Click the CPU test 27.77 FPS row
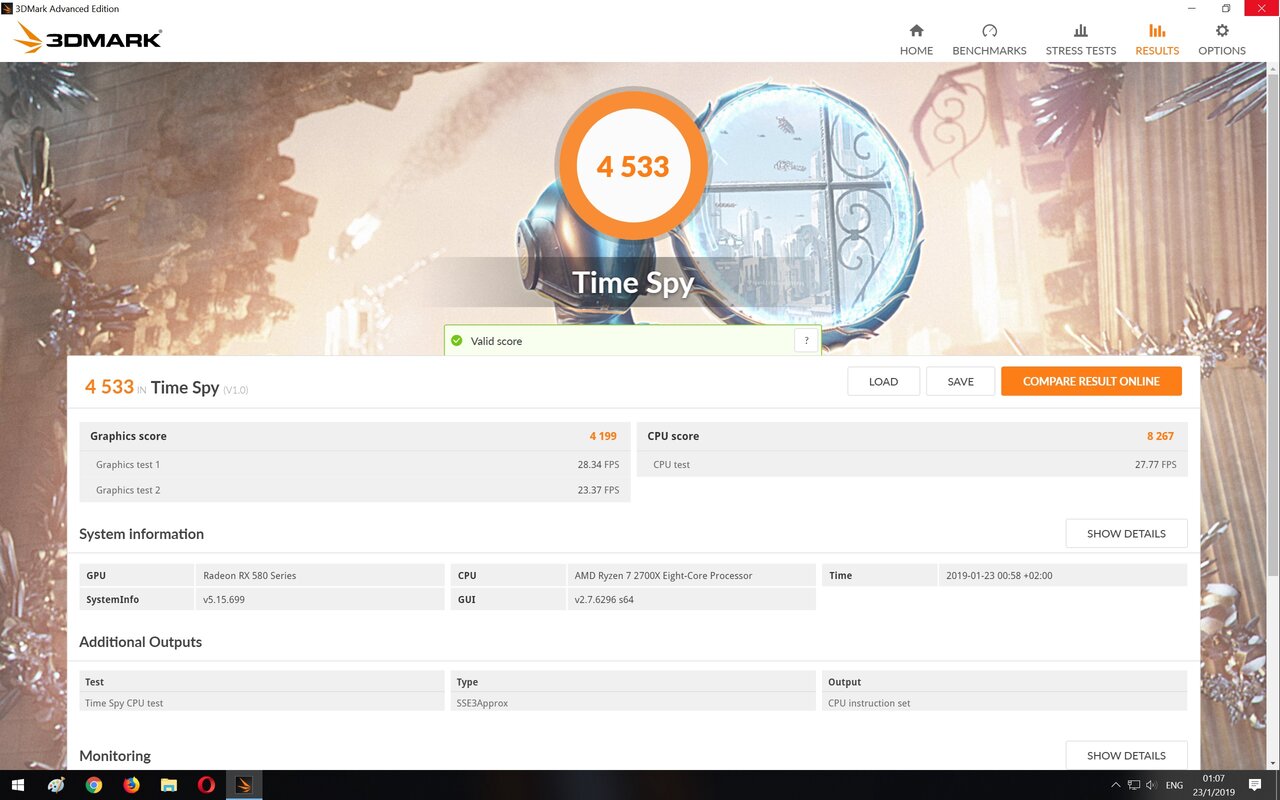 pos(912,464)
